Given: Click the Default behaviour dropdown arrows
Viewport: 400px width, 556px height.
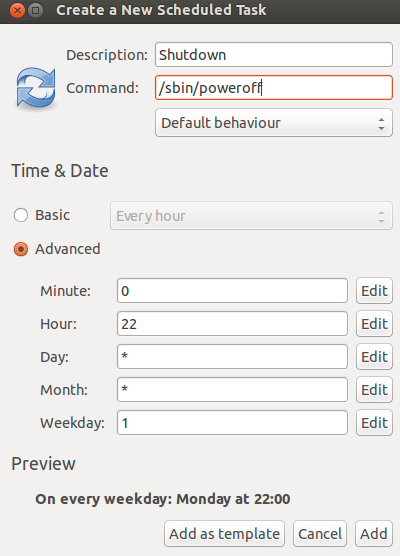Looking at the screenshot, I should point(381,123).
